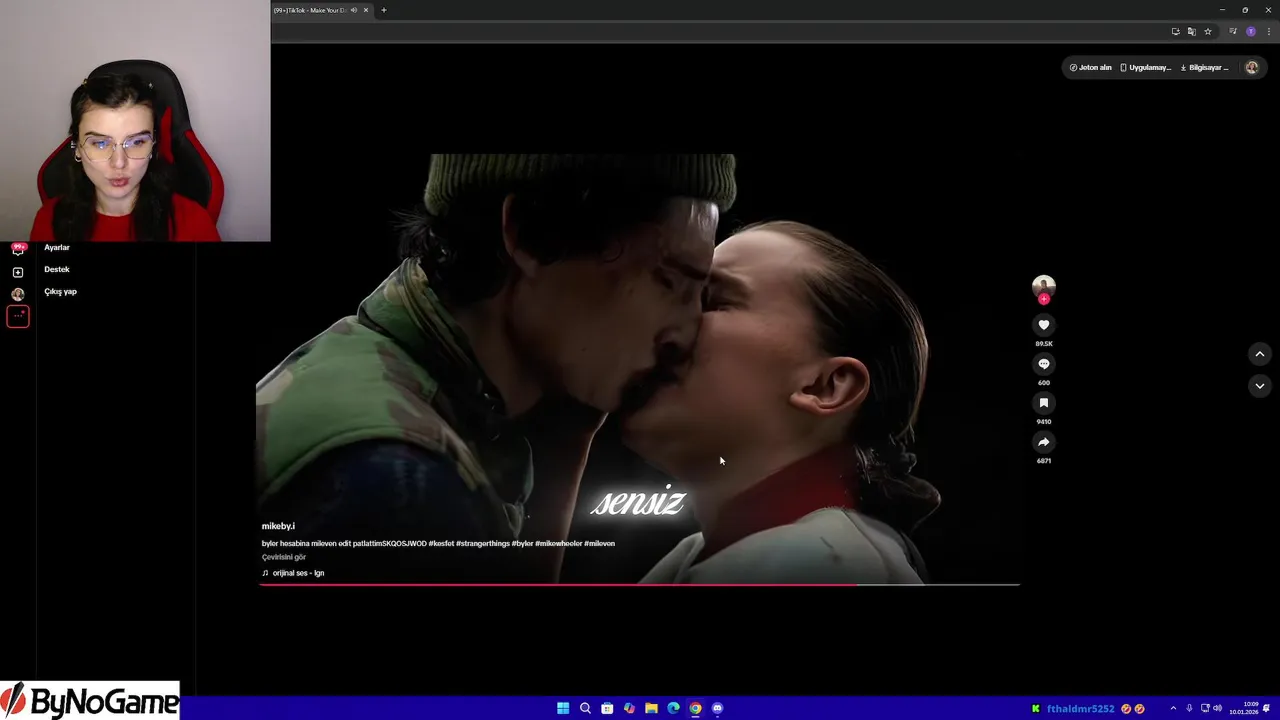Viewport: 1280px width, 720px height.
Task: Open the mikeby.i username link
Action: point(278,526)
